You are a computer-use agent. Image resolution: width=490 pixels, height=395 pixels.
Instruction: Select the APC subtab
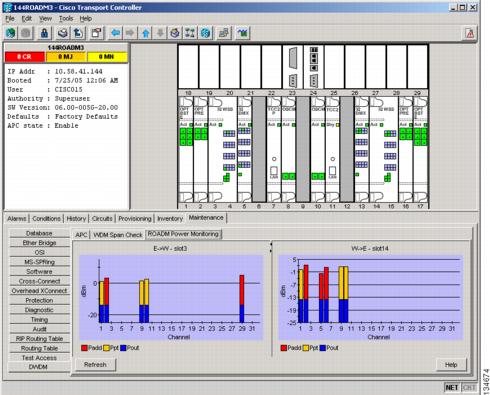tap(81, 235)
